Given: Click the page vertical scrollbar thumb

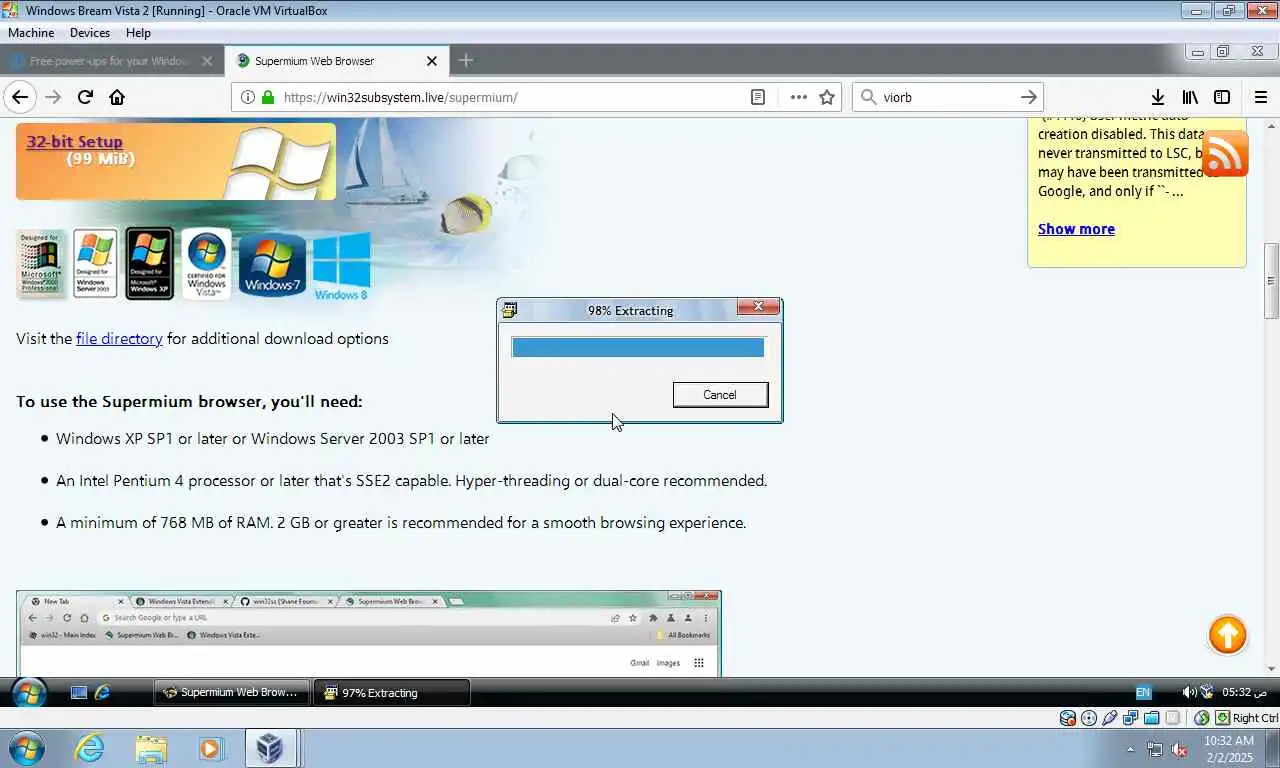Looking at the screenshot, I should tap(1272, 281).
